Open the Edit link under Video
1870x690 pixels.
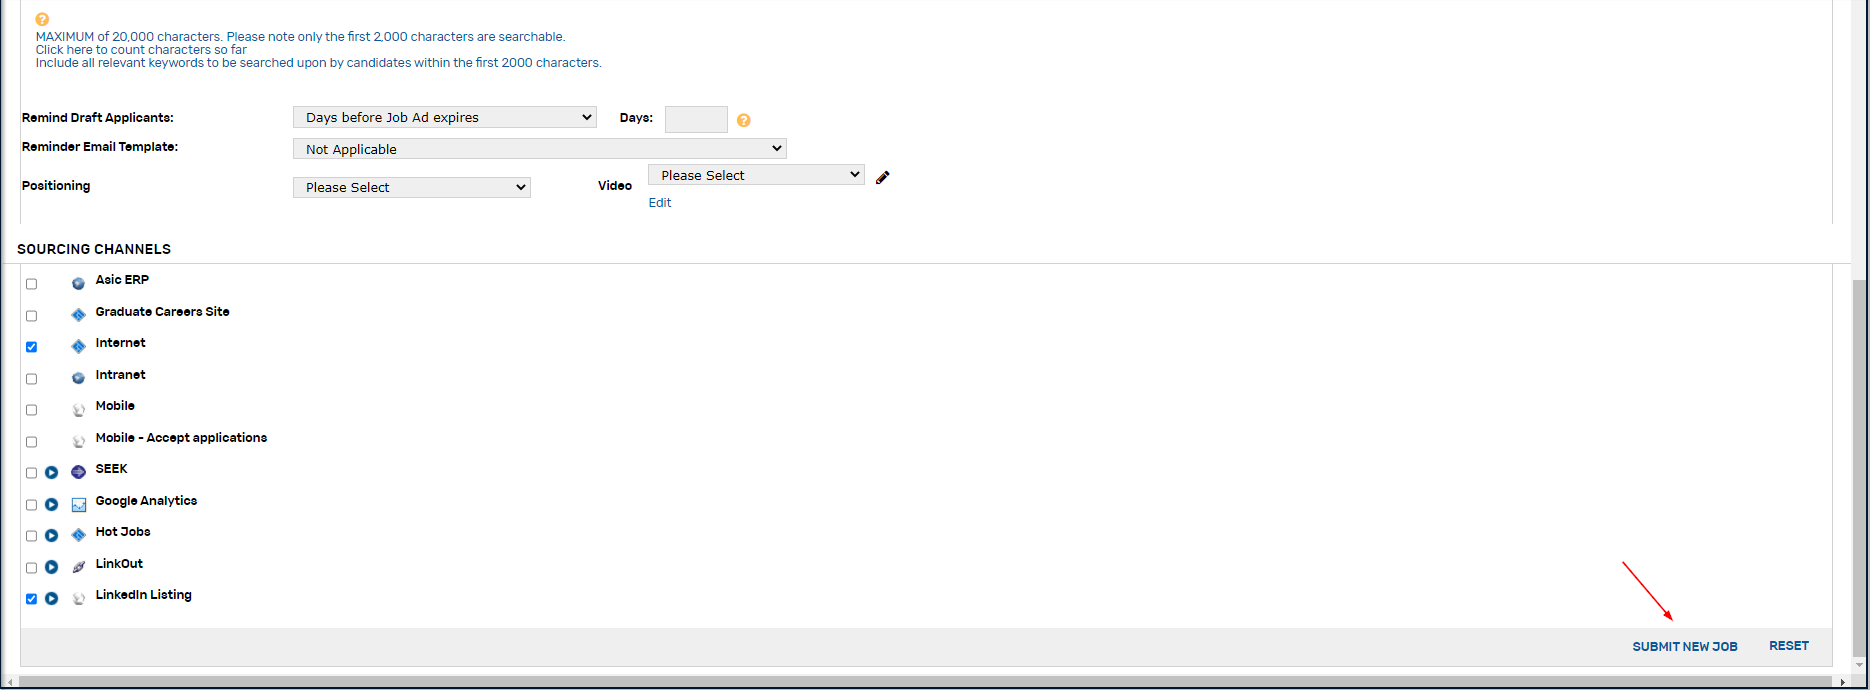(660, 202)
